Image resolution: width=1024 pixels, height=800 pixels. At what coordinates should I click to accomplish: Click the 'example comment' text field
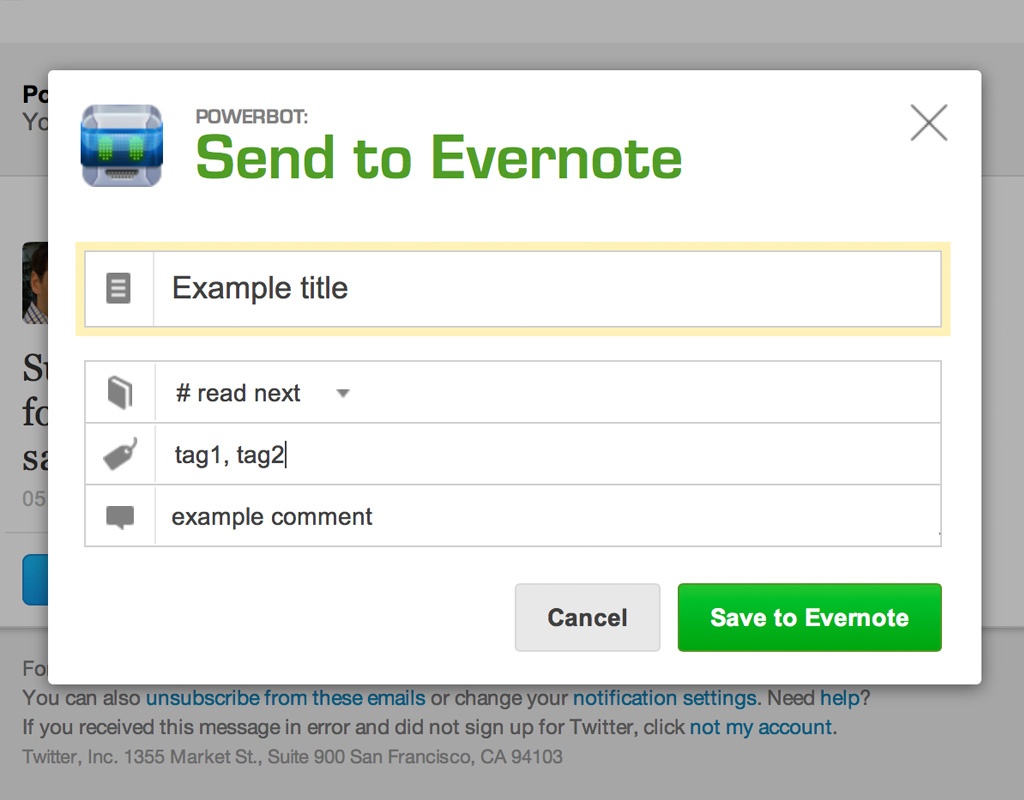(x=547, y=516)
